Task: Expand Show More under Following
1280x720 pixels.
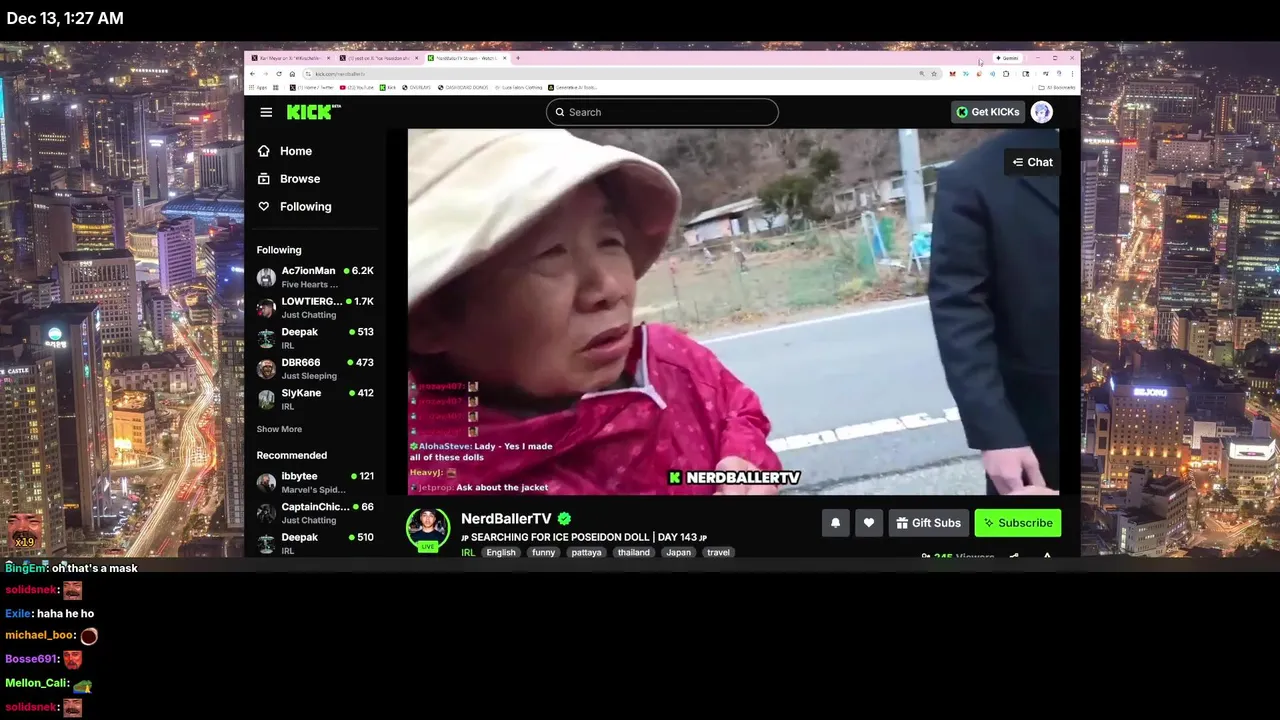Action: click(x=279, y=429)
